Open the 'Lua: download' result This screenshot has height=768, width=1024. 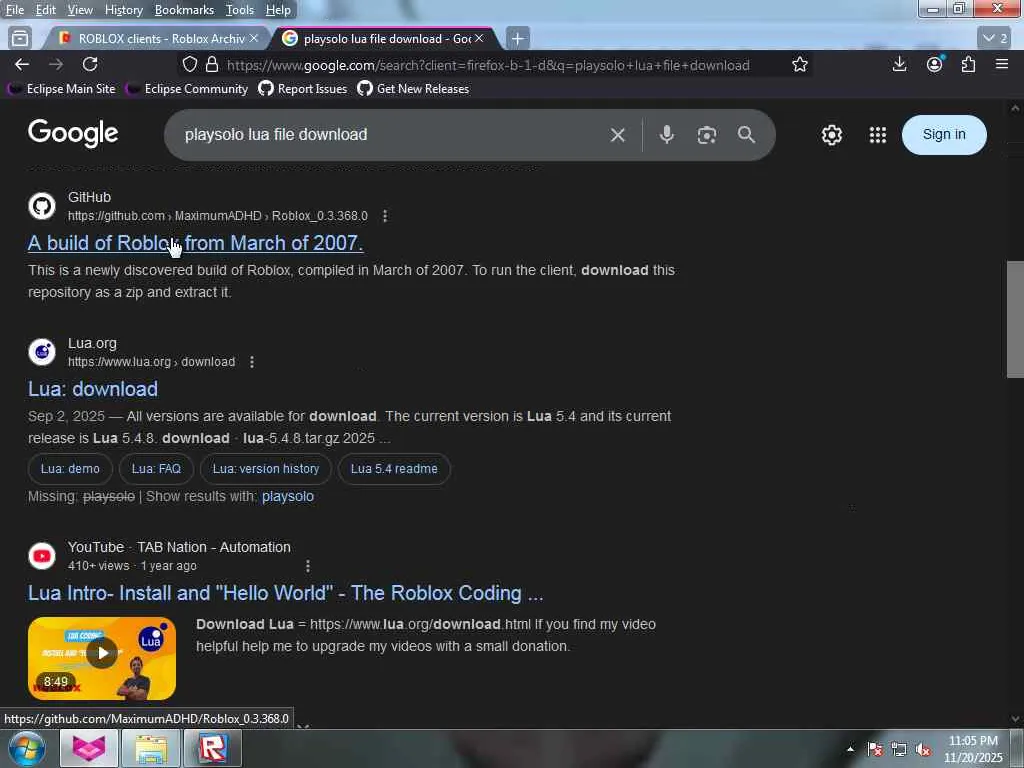93,389
